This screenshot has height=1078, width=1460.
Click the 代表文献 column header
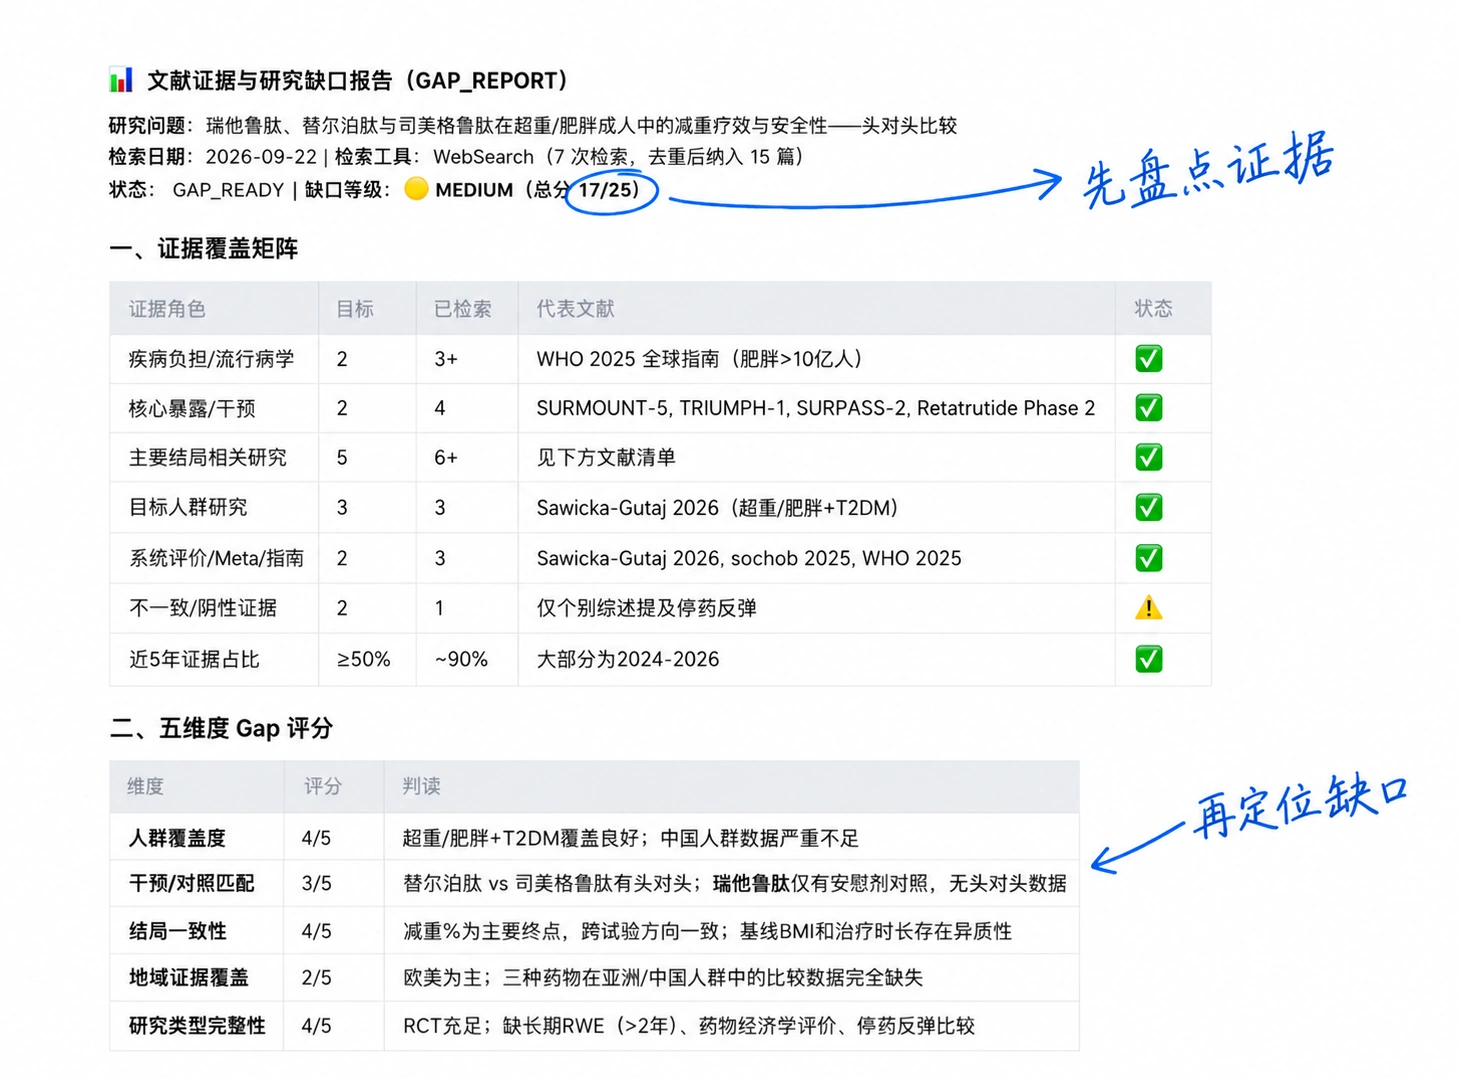click(575, 309)
